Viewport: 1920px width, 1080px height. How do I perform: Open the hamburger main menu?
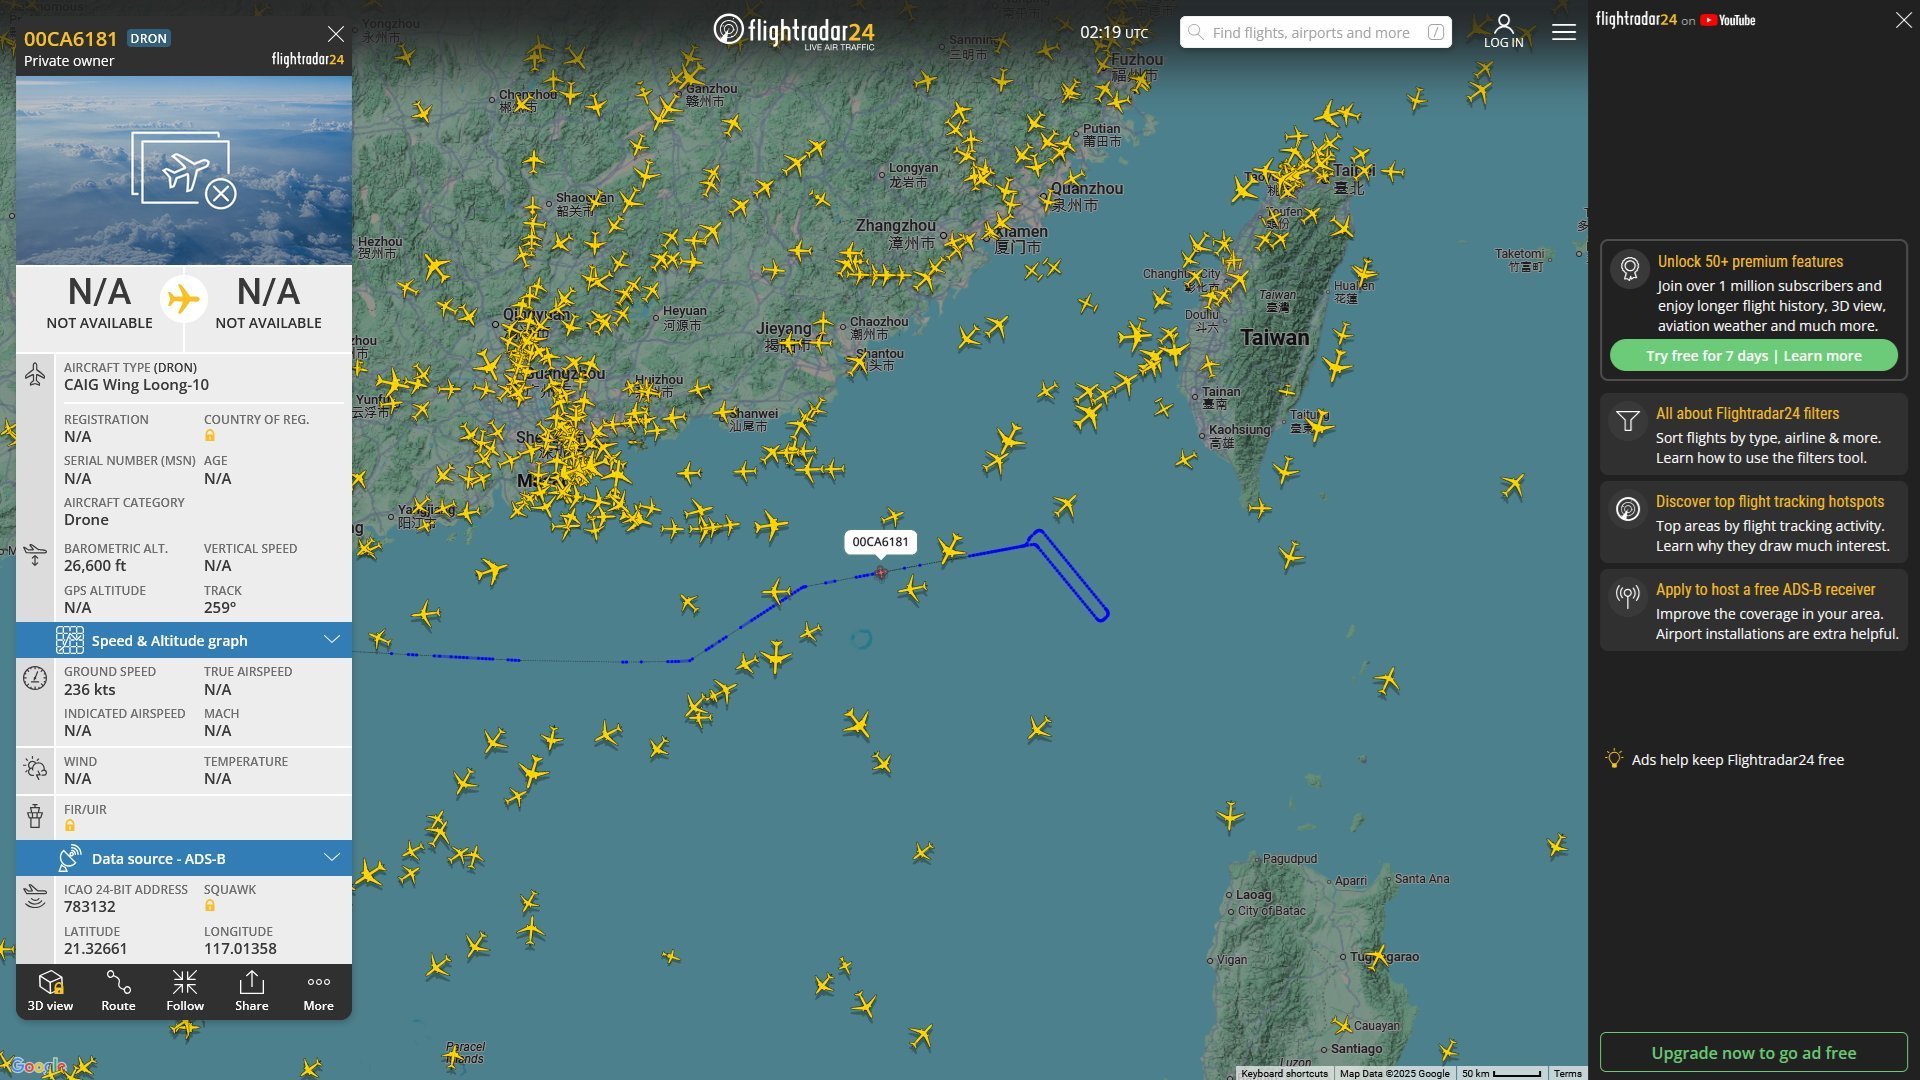coord(1564,32)
